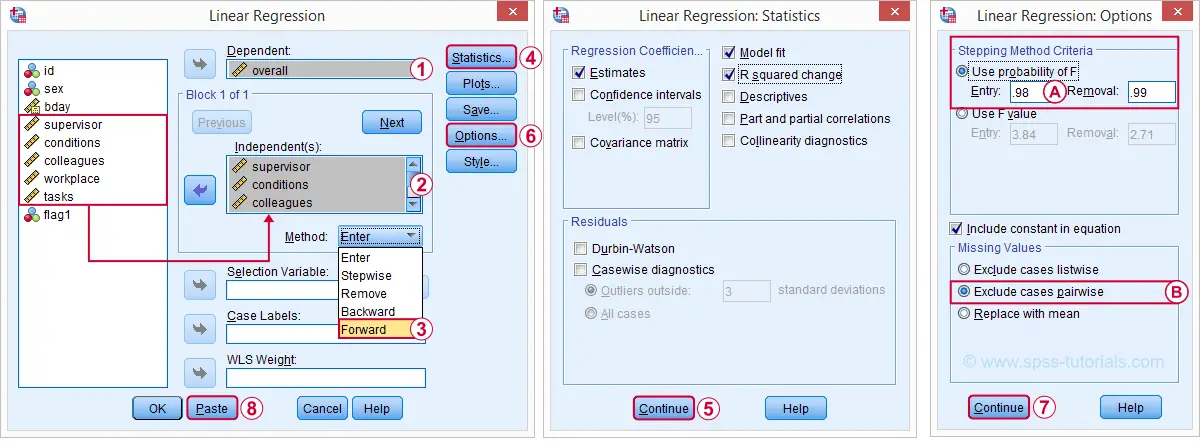Click scrollbar down arrow in Independent(s) list
Viewport: 1200px width, 444px height.
click(x=413, y=204)
